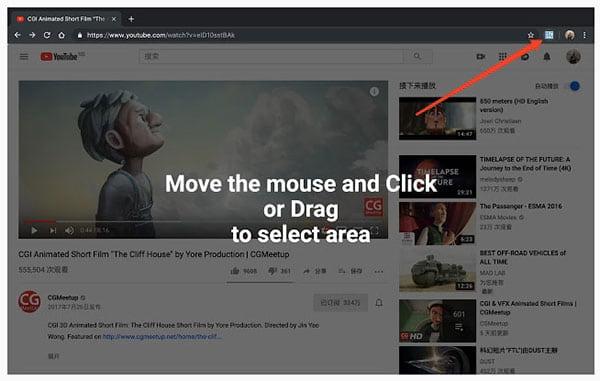This screenshot has height=381, width=600.
Task: Click title TIMELAPSE OF THE FUTURE
Action: [526, 164]
